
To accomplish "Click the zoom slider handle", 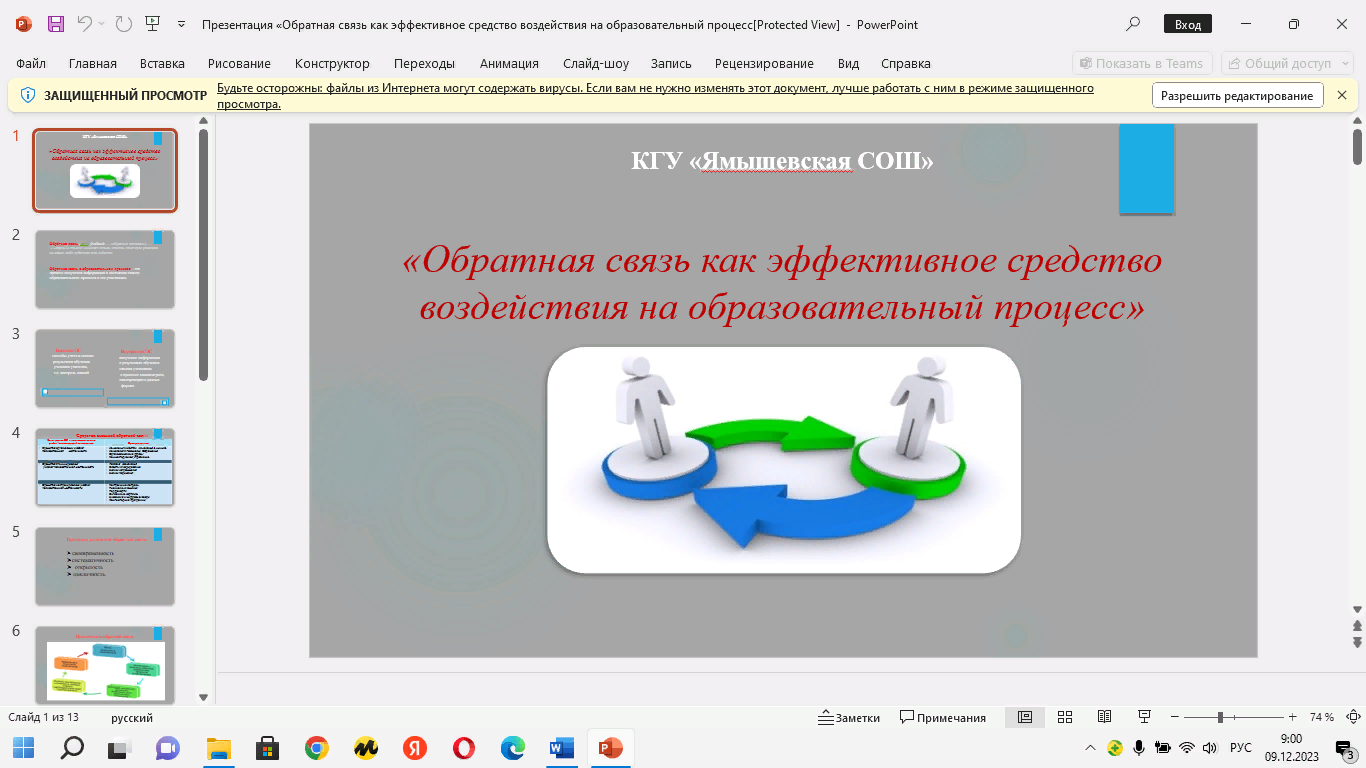I will (1220, 717).
